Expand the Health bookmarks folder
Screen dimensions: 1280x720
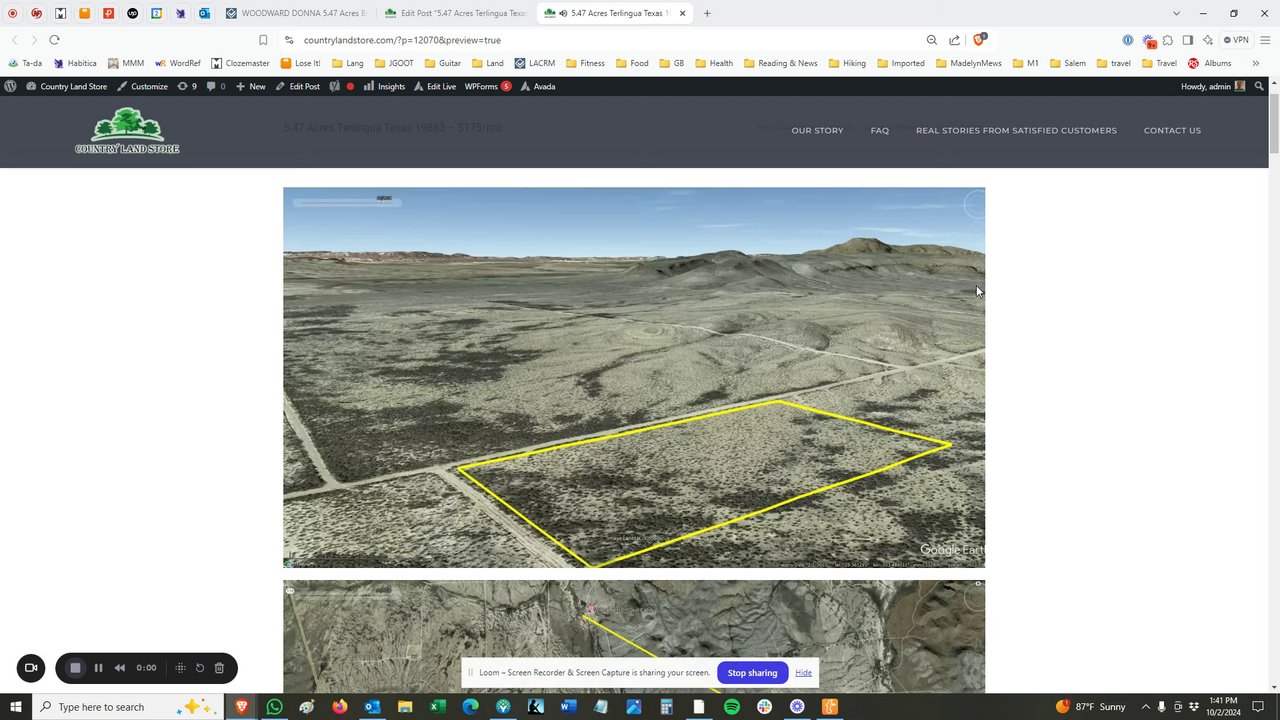click(x=714, y=63)
